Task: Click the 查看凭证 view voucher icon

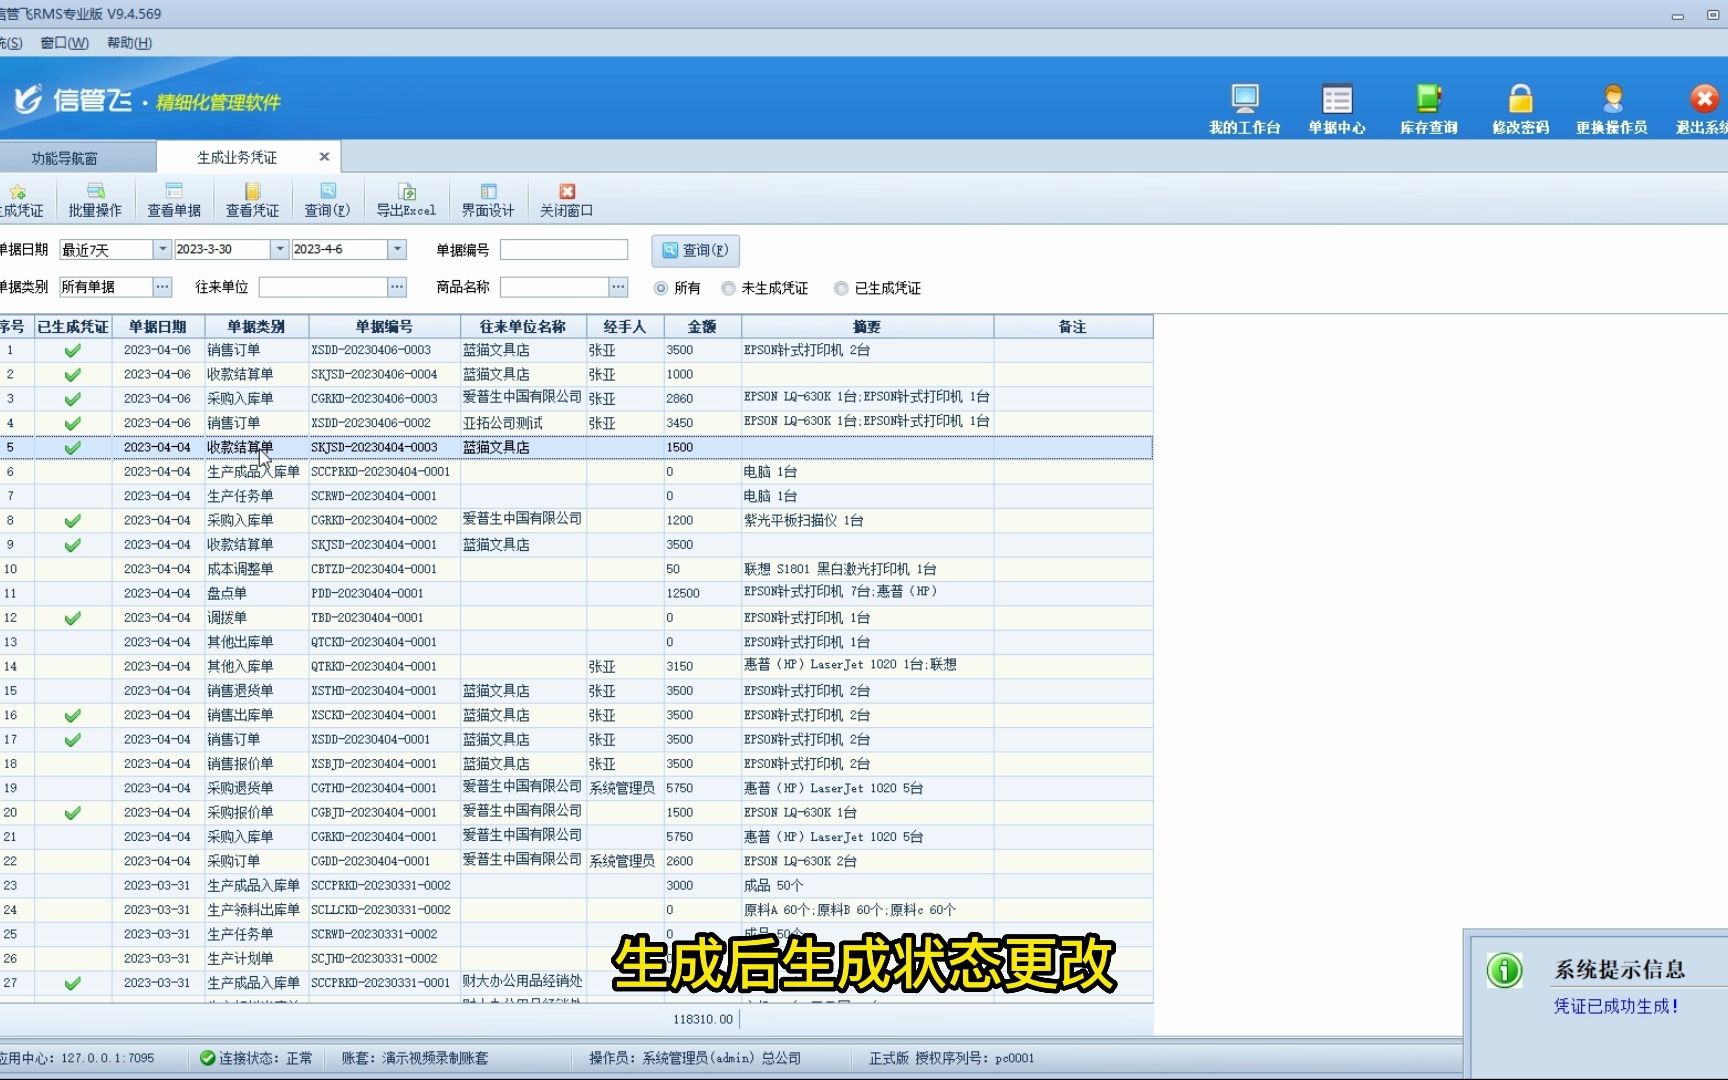Action: (251, 199)
